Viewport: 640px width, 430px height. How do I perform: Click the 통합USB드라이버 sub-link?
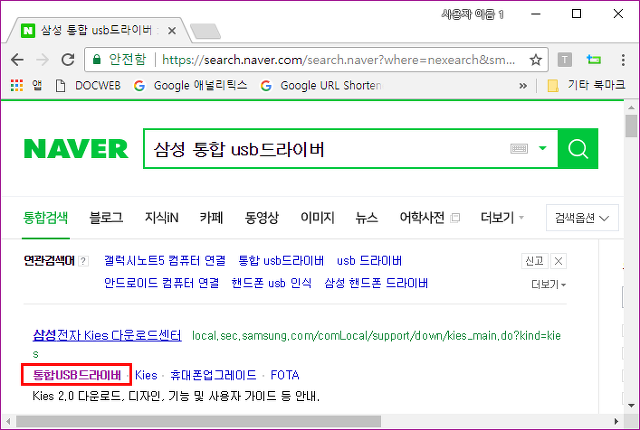tap(77, 375)
